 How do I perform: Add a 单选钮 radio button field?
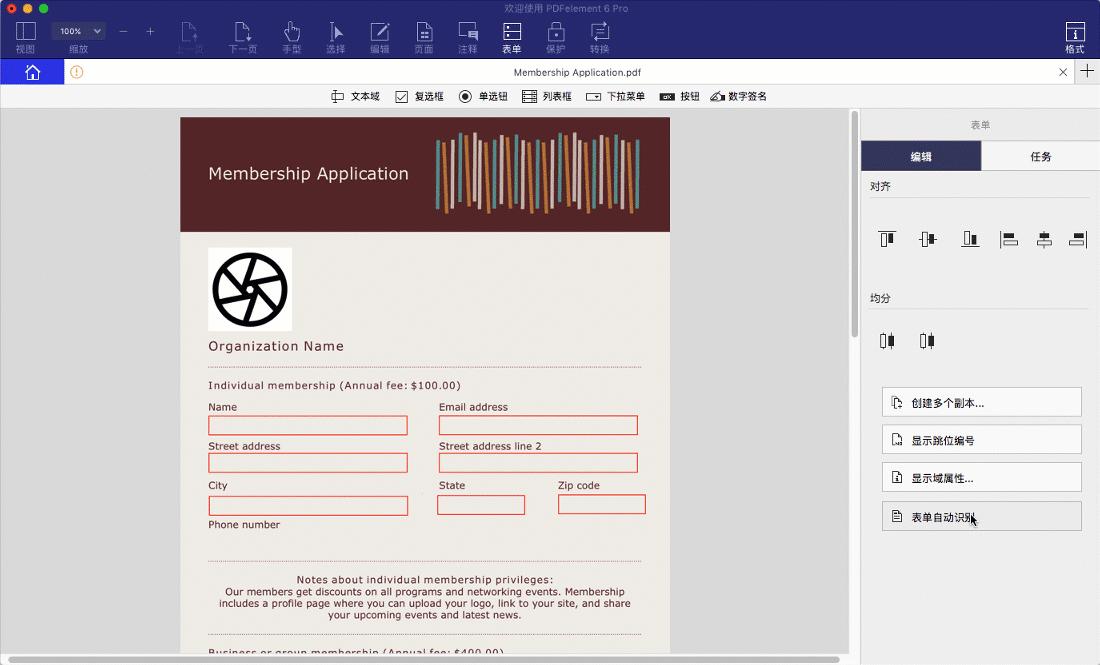[x=483, y=96]
